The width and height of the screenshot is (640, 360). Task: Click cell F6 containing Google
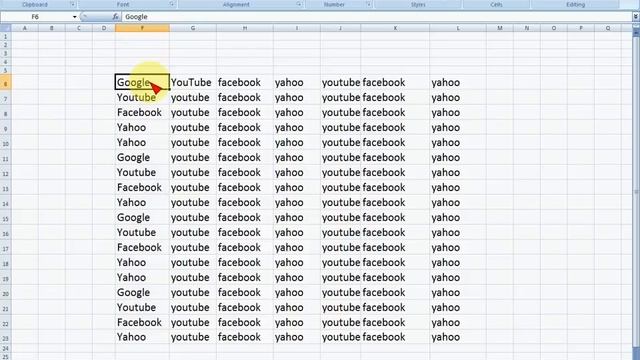click(x=142, y=82)
